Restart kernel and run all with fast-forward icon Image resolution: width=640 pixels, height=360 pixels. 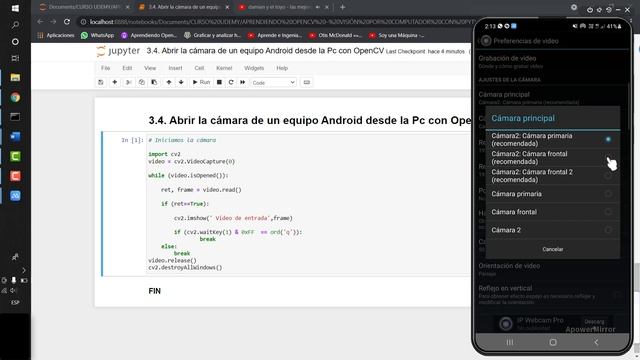point(242,82)
